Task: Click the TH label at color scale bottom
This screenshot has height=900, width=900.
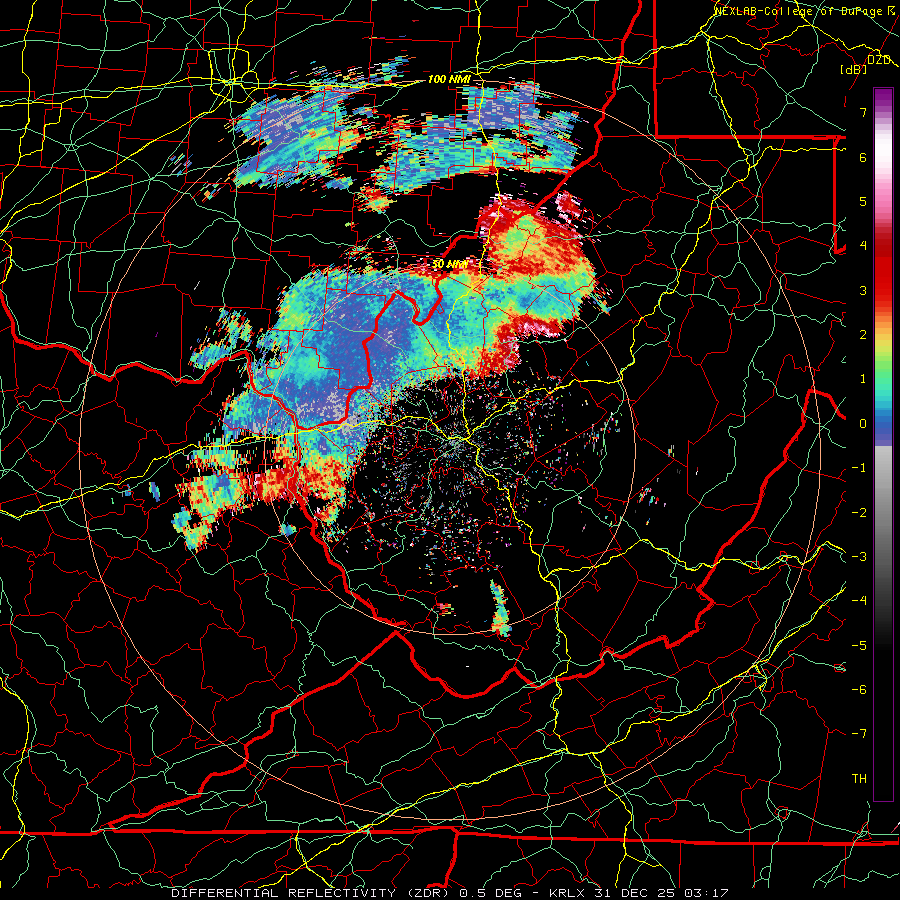Action: click(x=859, y=779)
